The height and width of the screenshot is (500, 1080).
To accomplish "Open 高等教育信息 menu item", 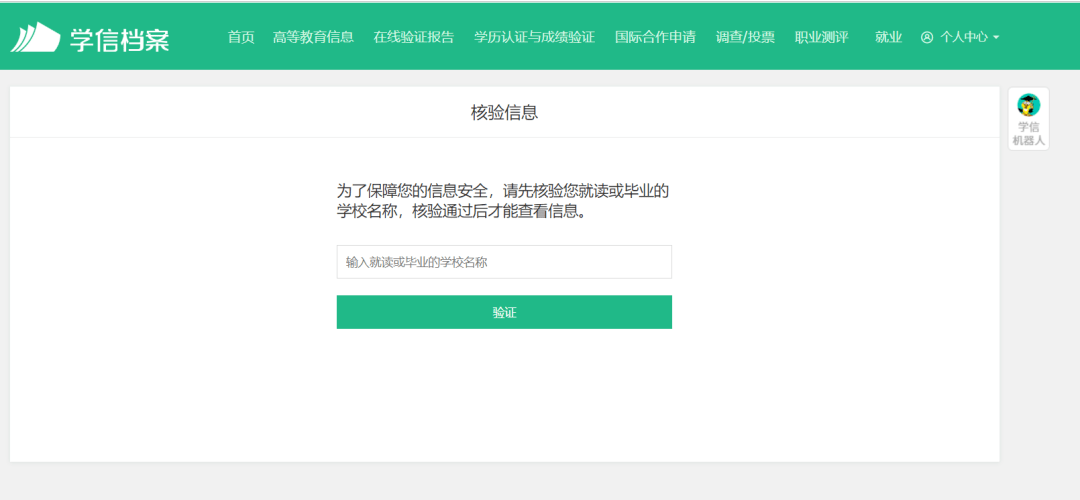I will [313, 37].
